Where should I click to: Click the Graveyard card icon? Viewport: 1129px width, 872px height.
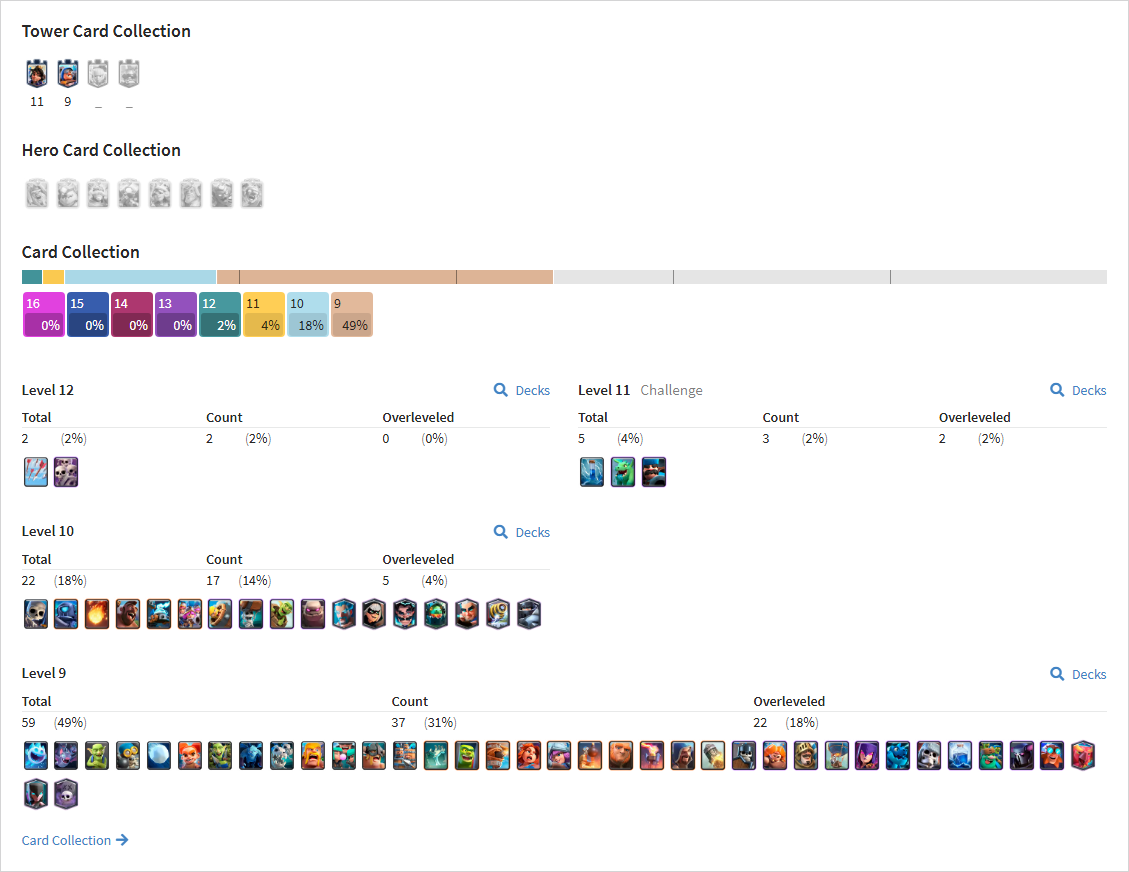[66, 795]
